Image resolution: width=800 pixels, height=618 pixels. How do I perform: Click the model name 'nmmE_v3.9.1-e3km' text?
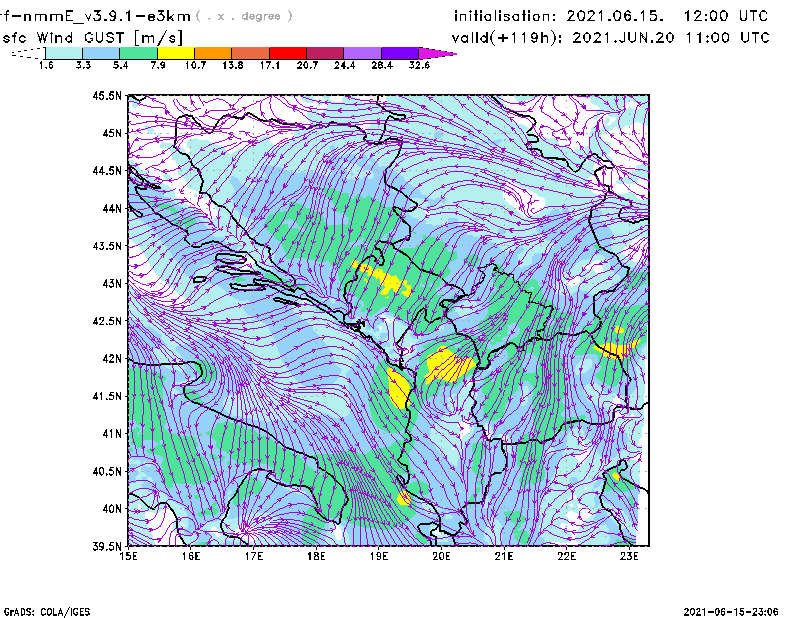pyautogui.click(x=106, y=16)
